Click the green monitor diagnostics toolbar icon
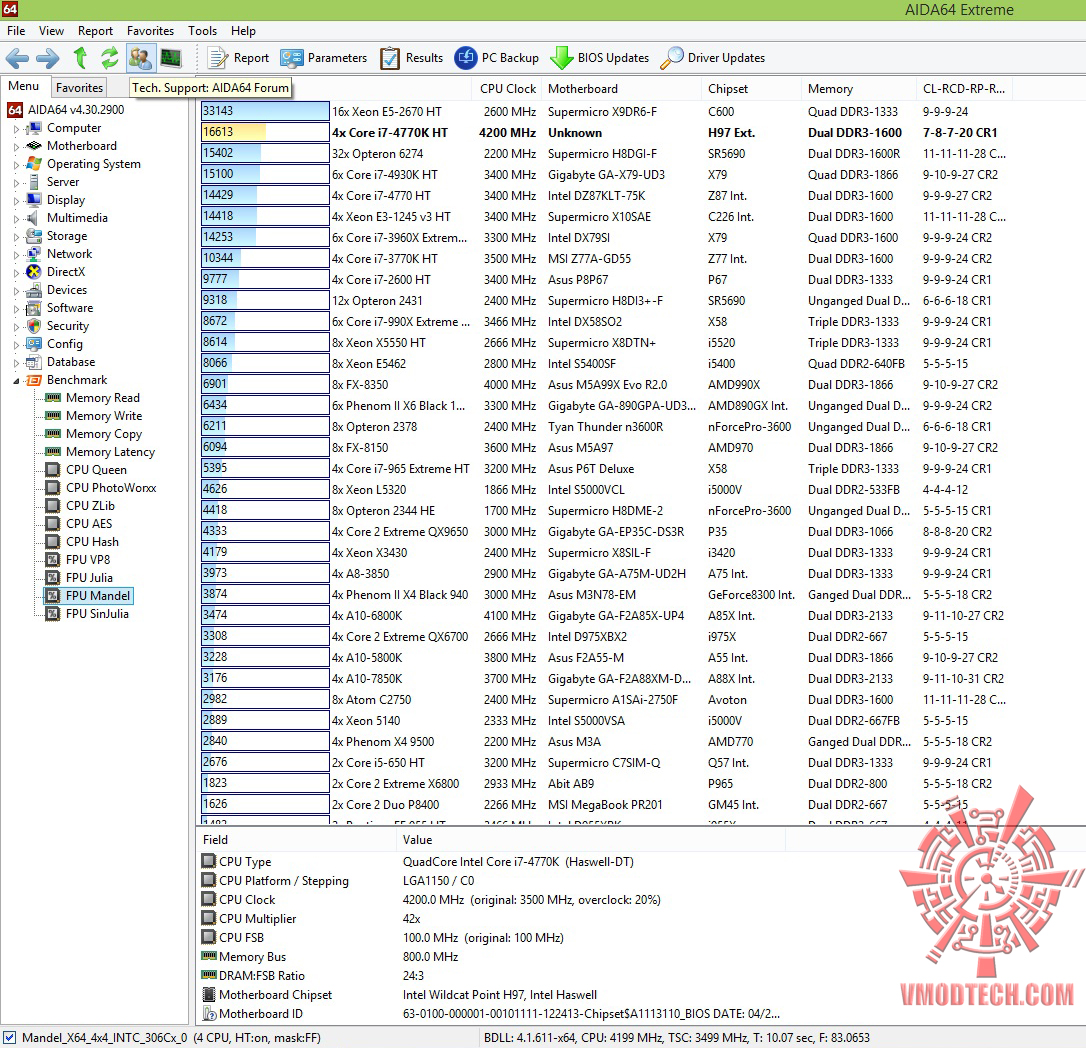Viewport: 1086px width, 1048px height. tap(170, 57)
